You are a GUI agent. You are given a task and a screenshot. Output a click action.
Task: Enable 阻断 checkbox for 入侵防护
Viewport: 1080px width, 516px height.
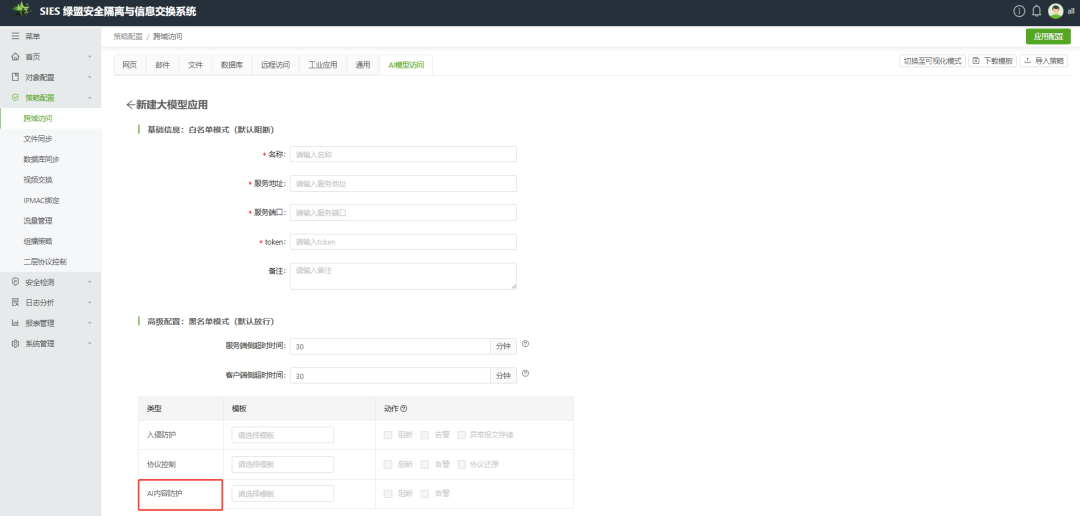(x=388, y=435)
